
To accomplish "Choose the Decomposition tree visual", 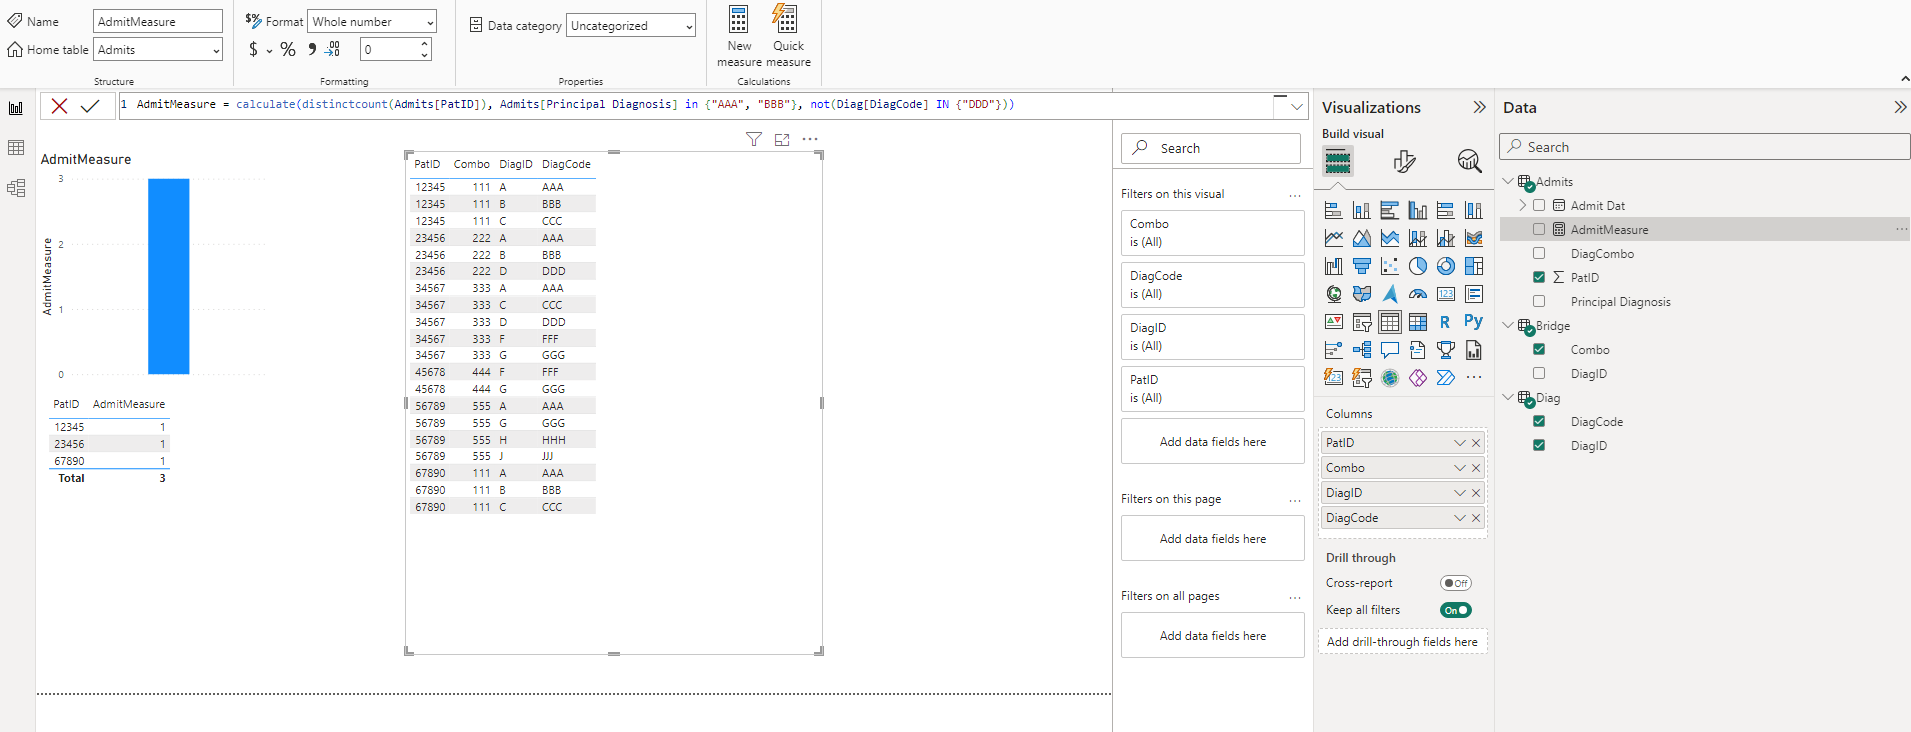I will [x=1362, y=350].
